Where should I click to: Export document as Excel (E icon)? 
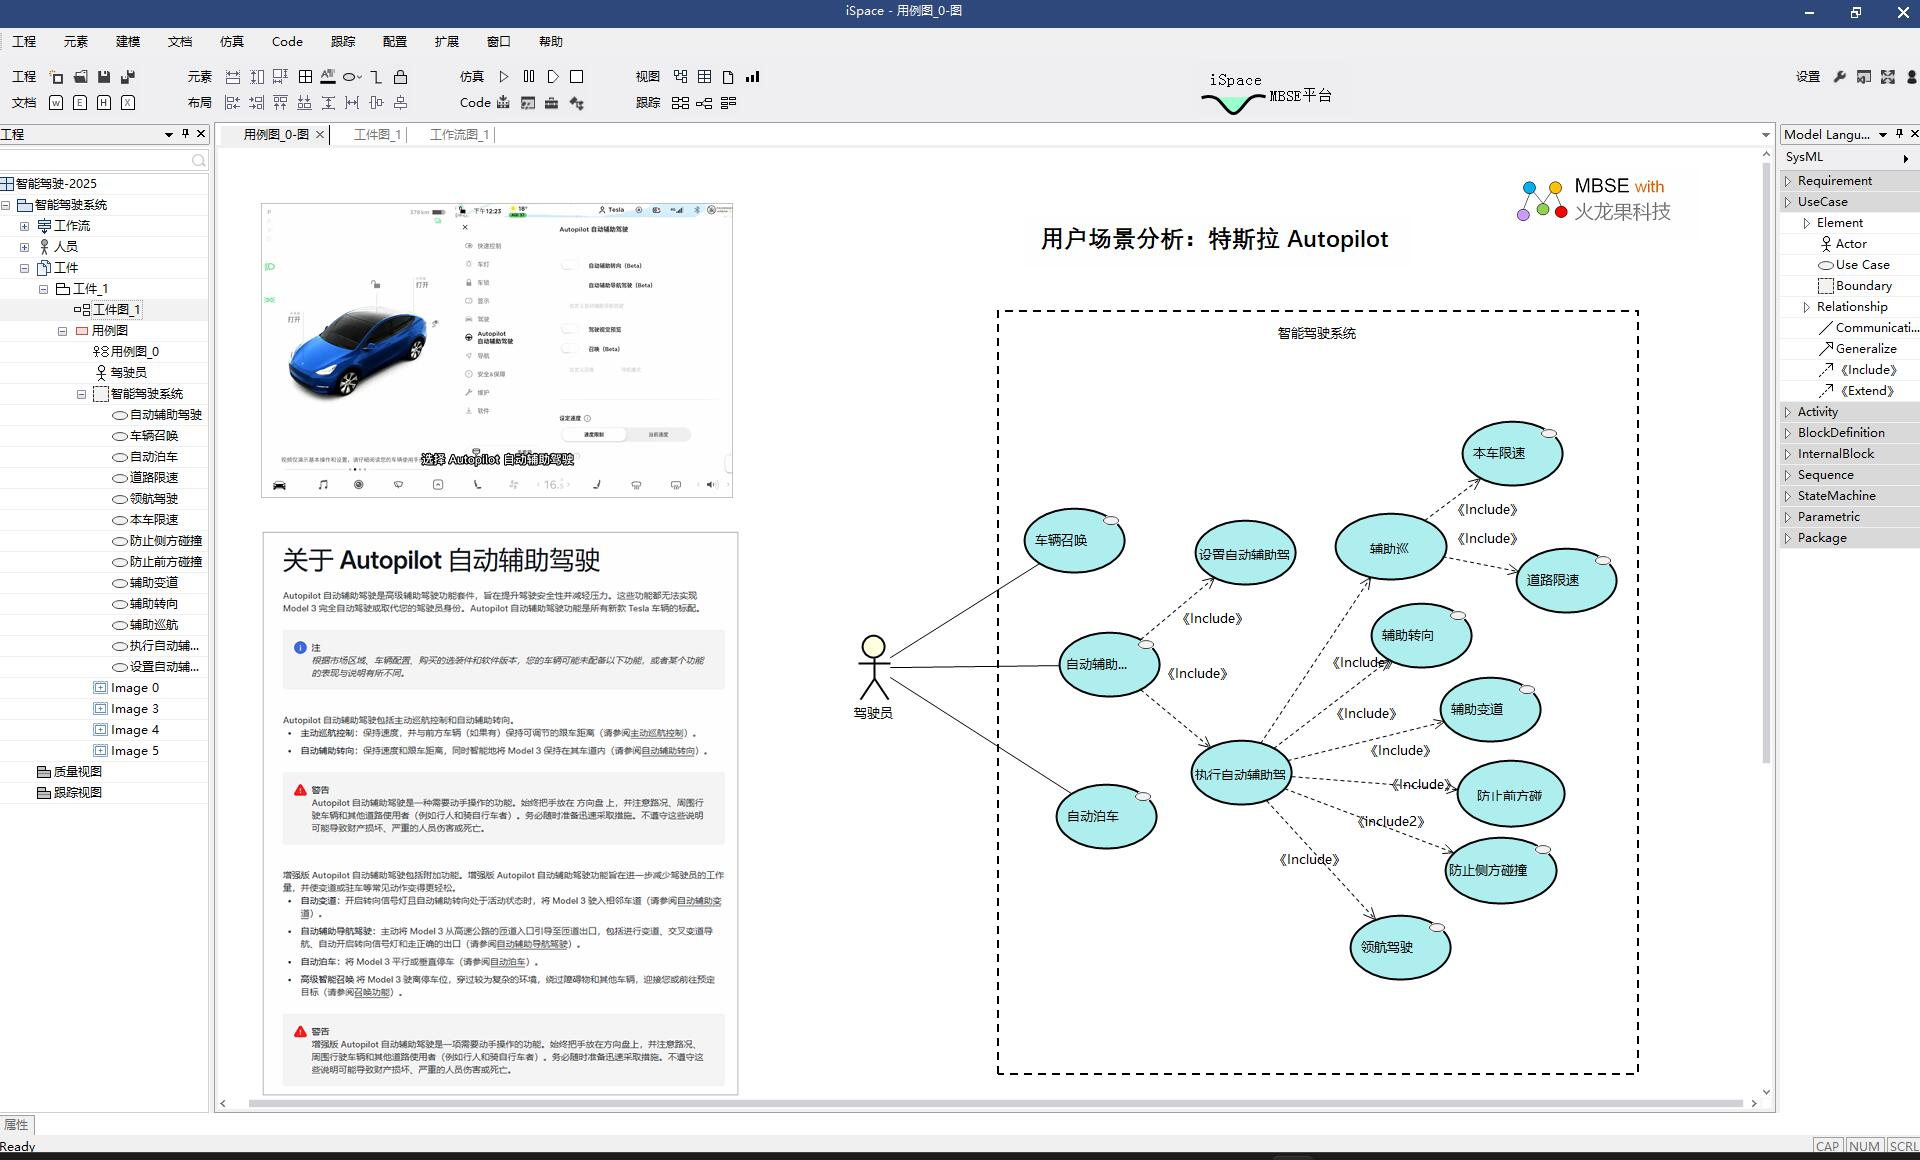tap(80, 103)
